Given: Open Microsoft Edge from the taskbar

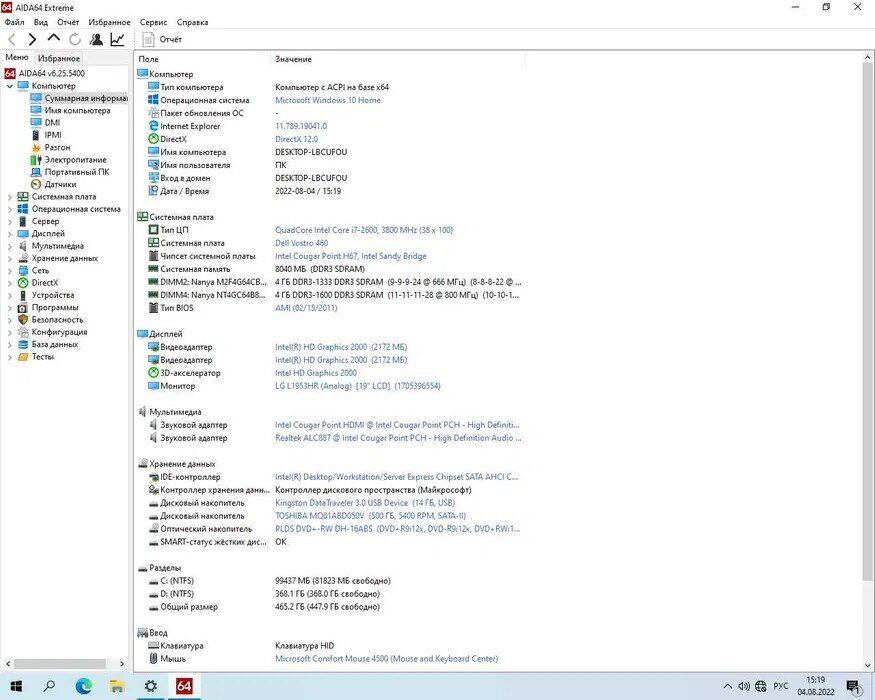Looking at the screenshot, I should (84, 686).
